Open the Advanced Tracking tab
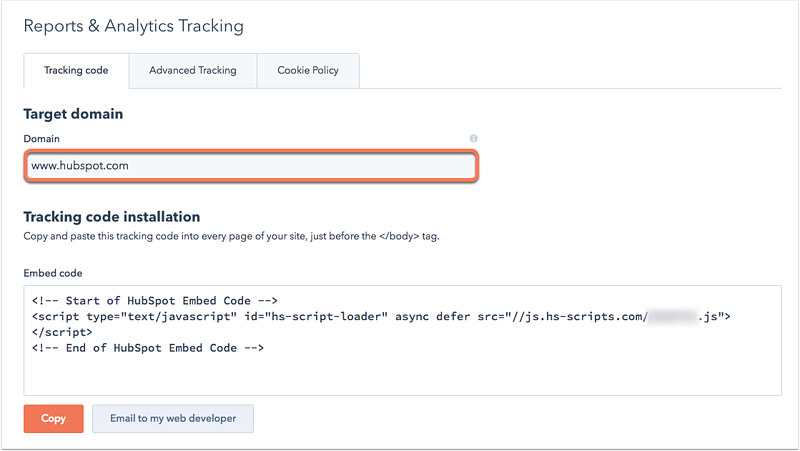 click(192, 71)
